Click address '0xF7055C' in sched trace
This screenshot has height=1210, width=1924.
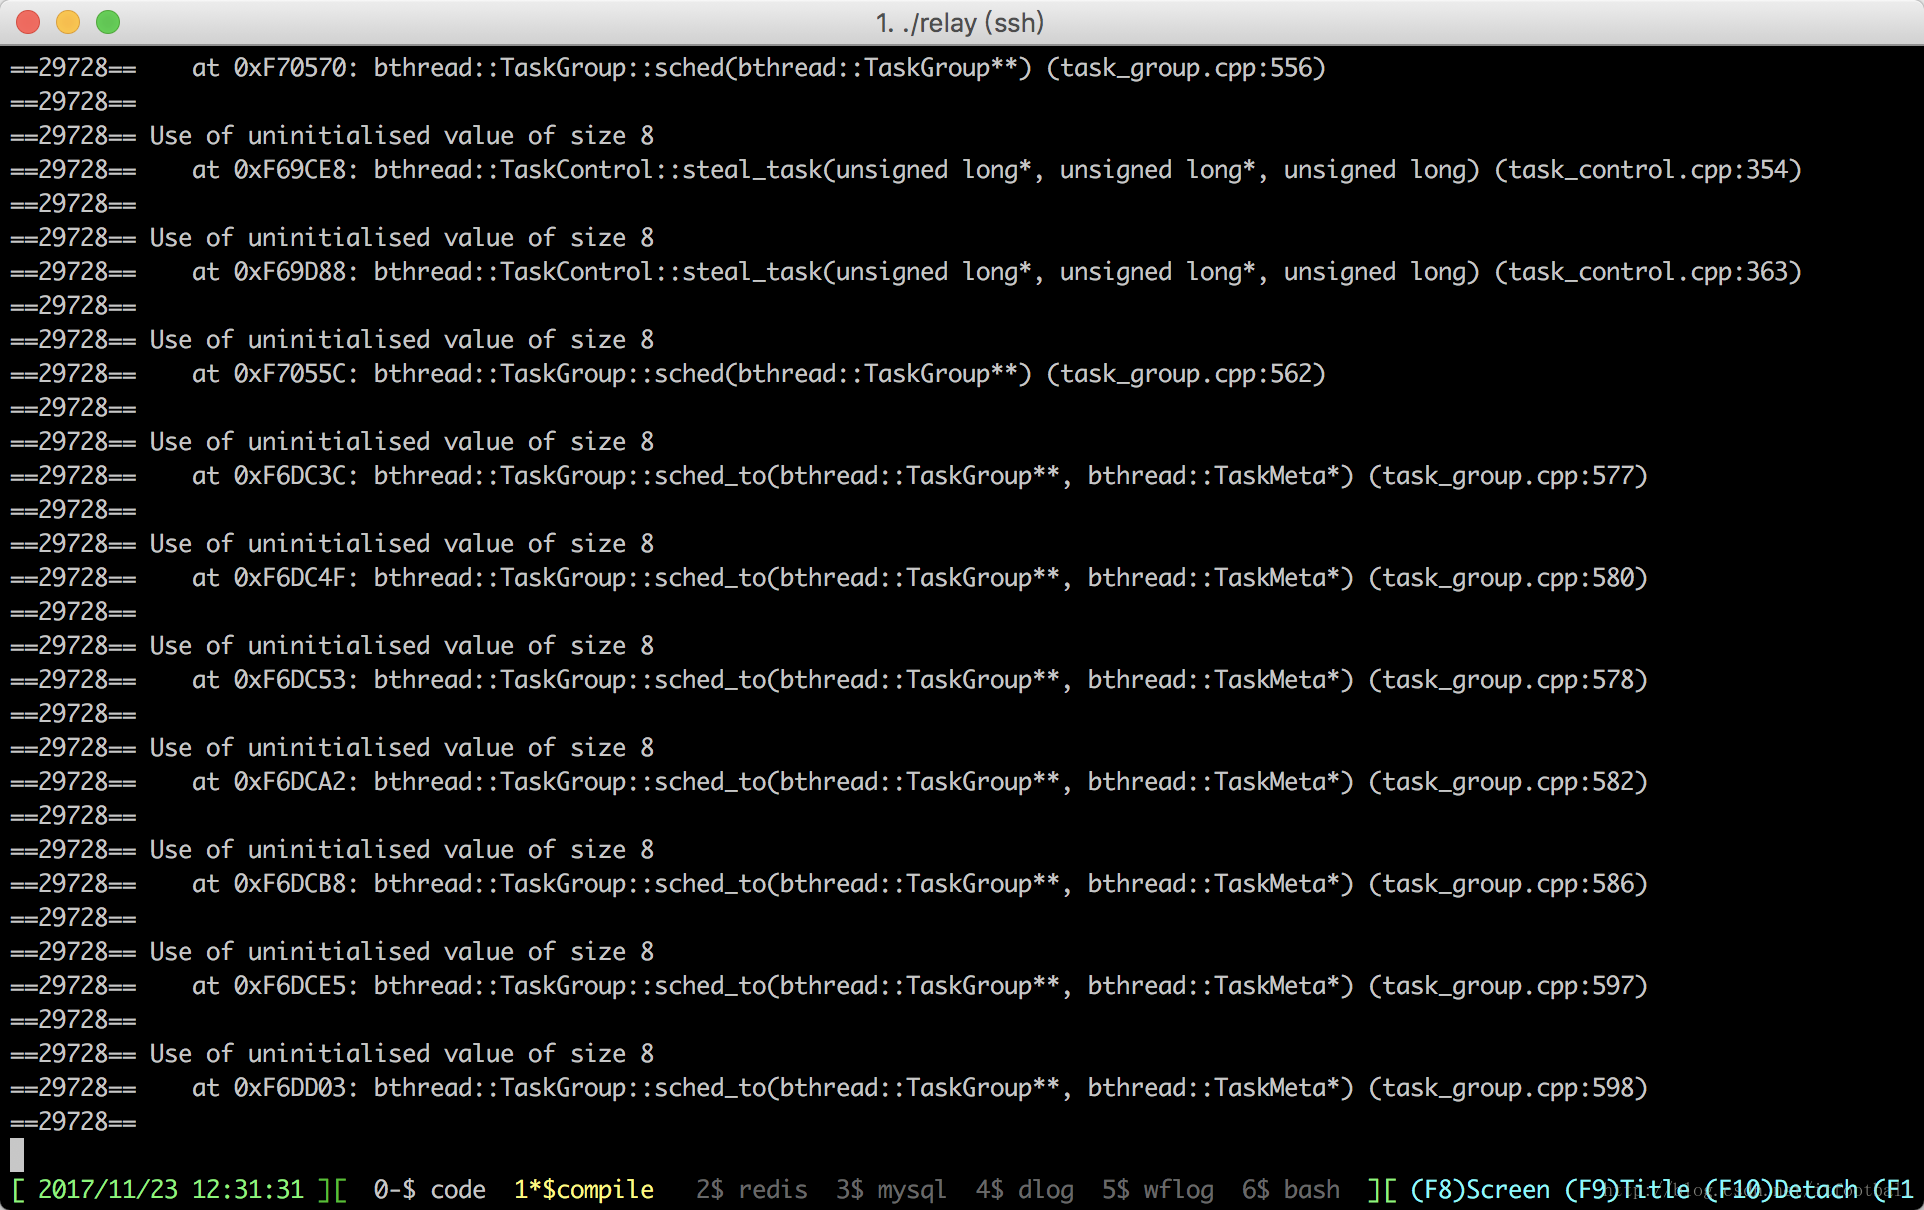point(290,374)
